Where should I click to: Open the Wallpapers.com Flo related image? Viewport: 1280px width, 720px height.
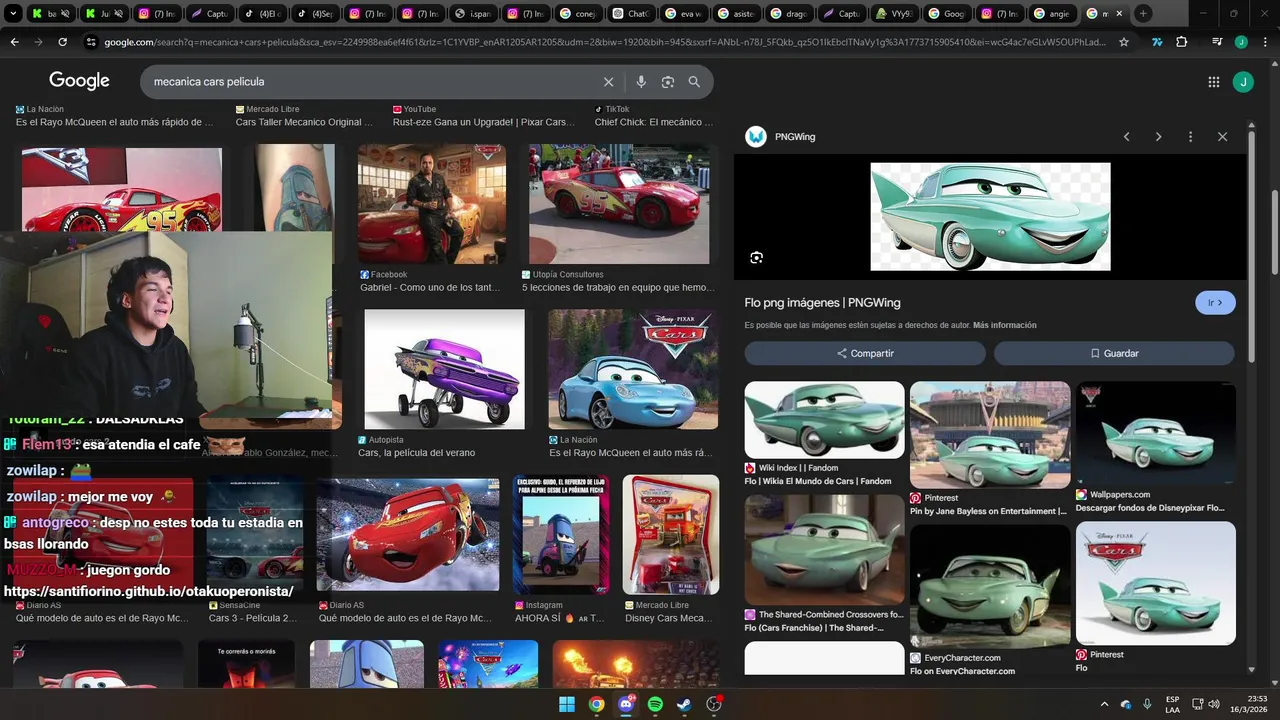pyautogui.click(x=1155, y=433)
